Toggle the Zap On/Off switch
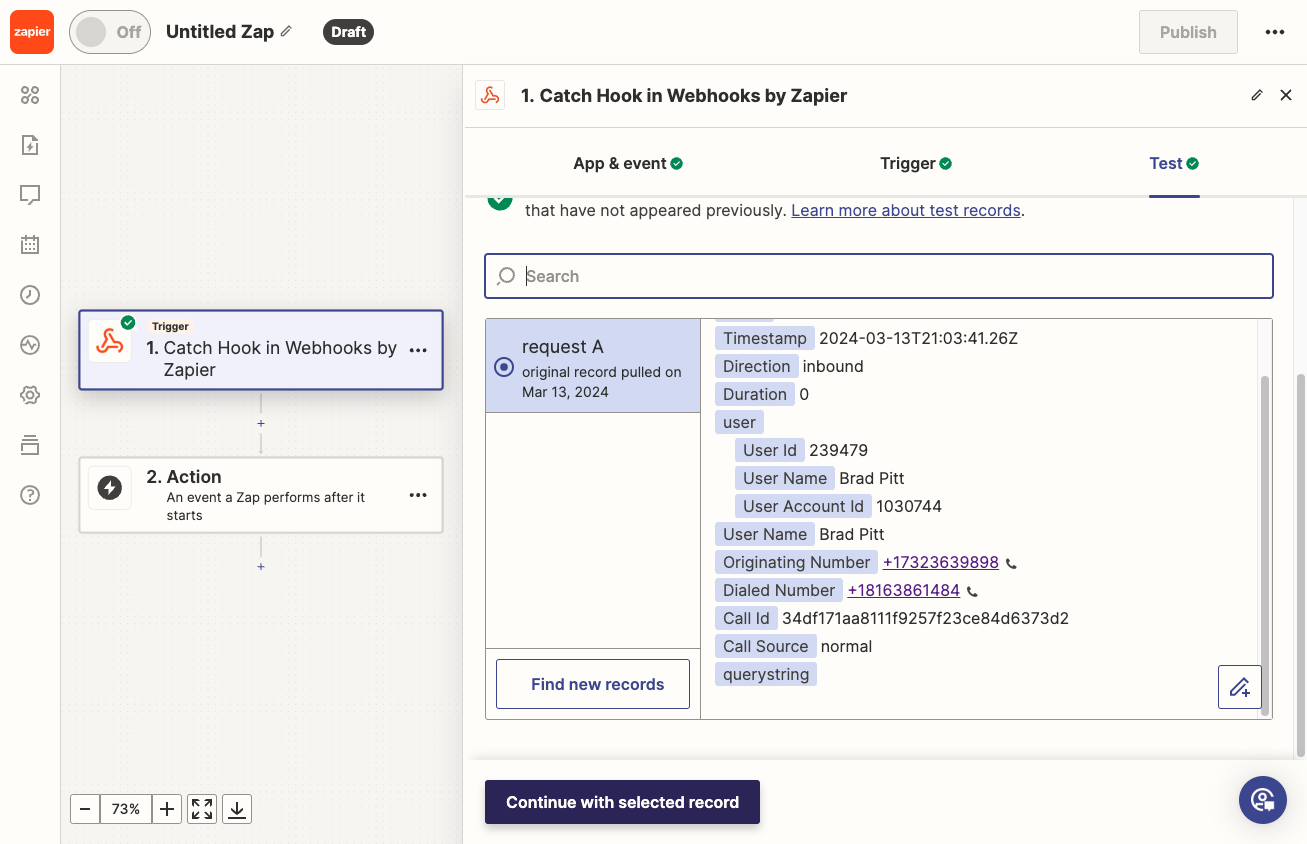The image size is (1307, 844). tap(110, 32)
